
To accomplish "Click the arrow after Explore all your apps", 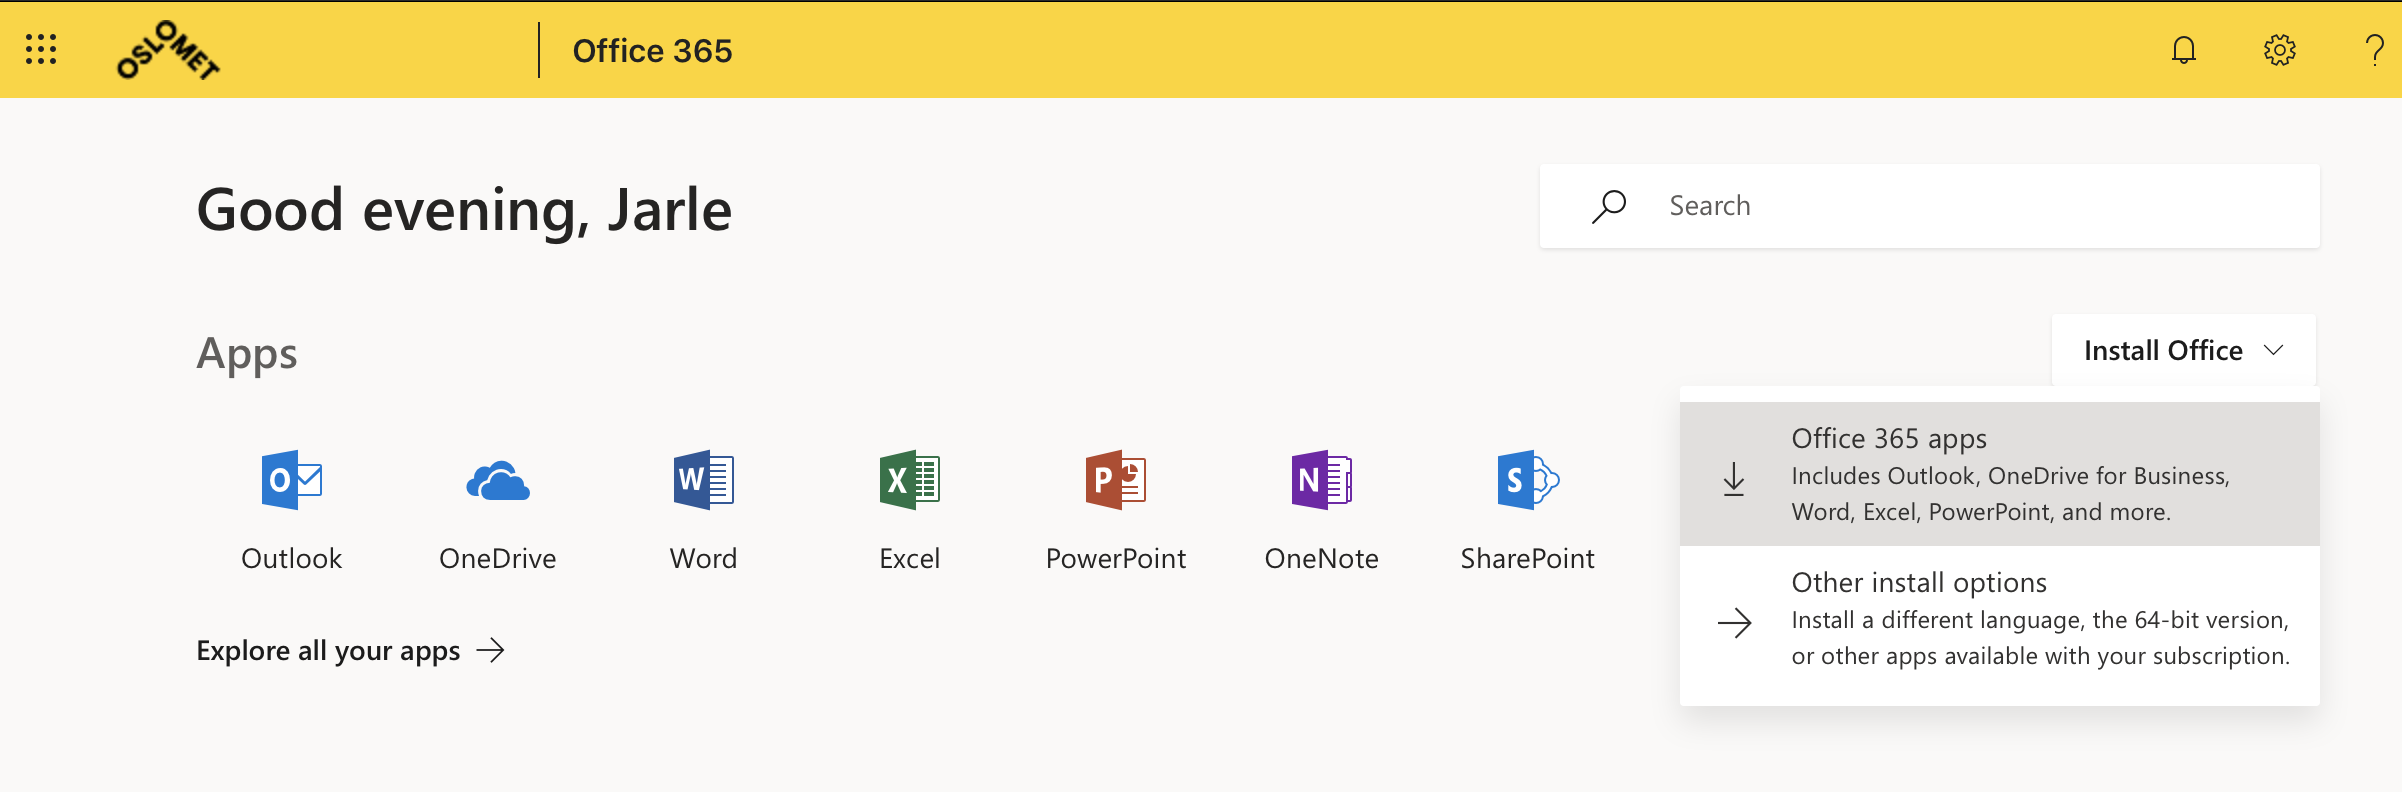I will [491, 651].
